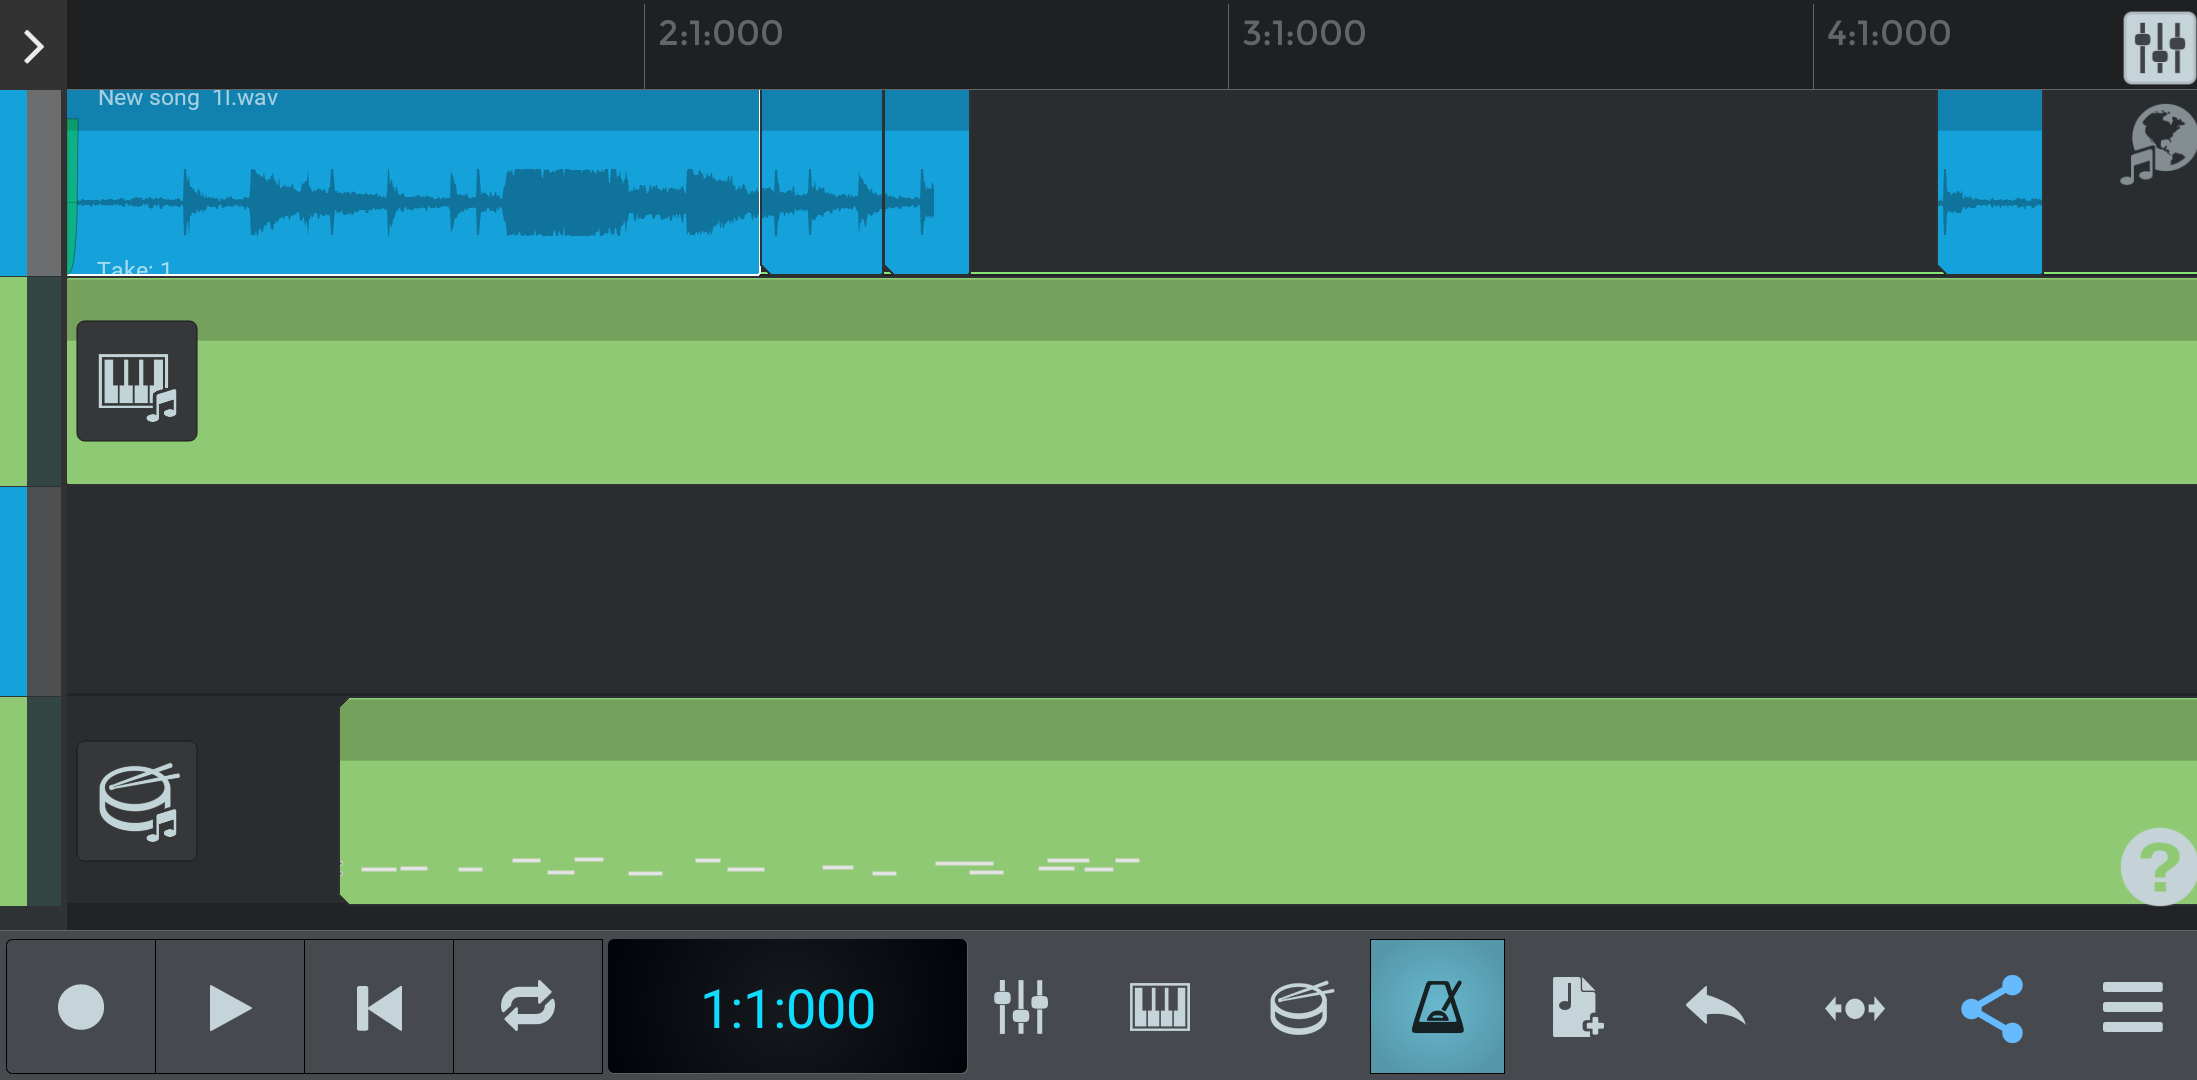
Task: Select the audio clip after marker 4:1:000
Action: (x=1990, y=182)
